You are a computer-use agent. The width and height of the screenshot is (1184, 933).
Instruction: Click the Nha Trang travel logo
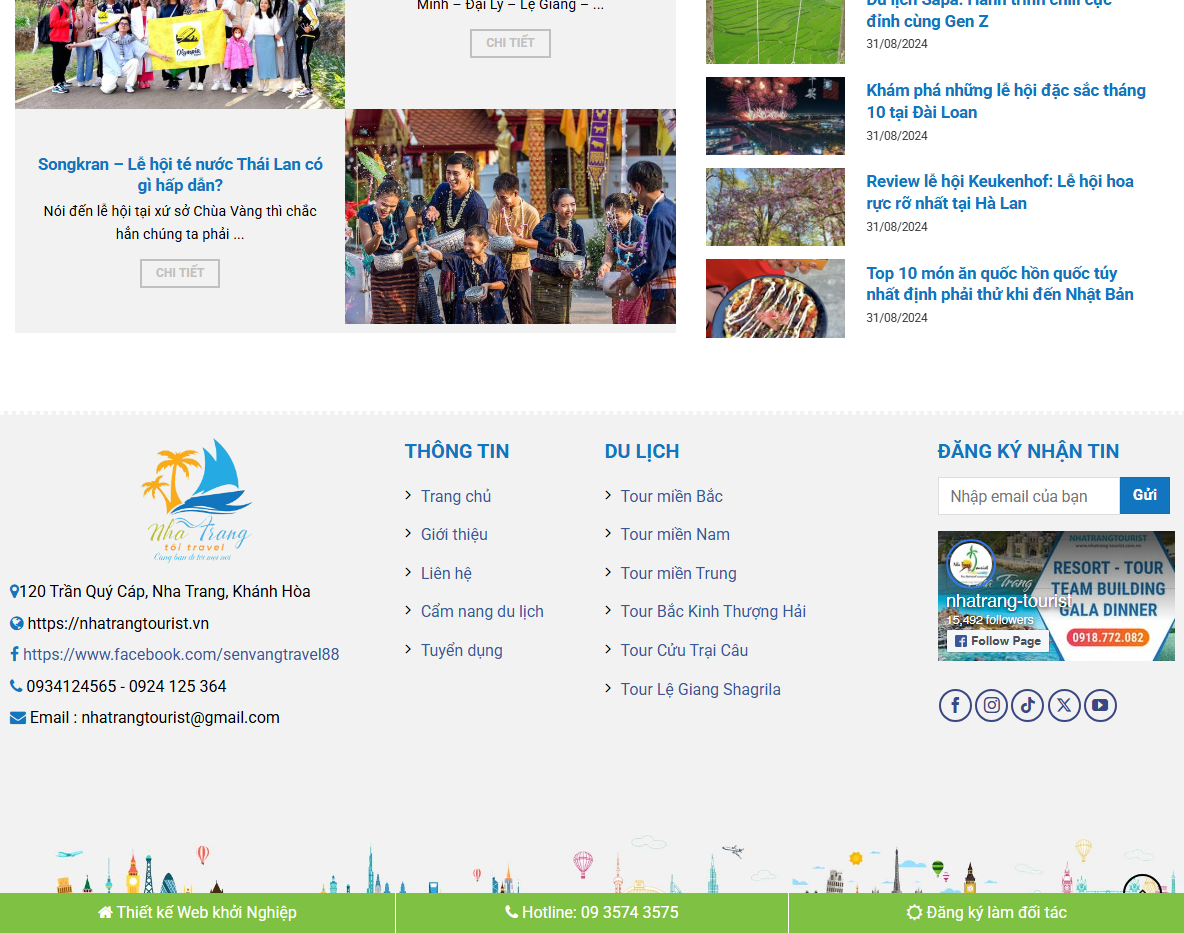click(x=199, y=499)
